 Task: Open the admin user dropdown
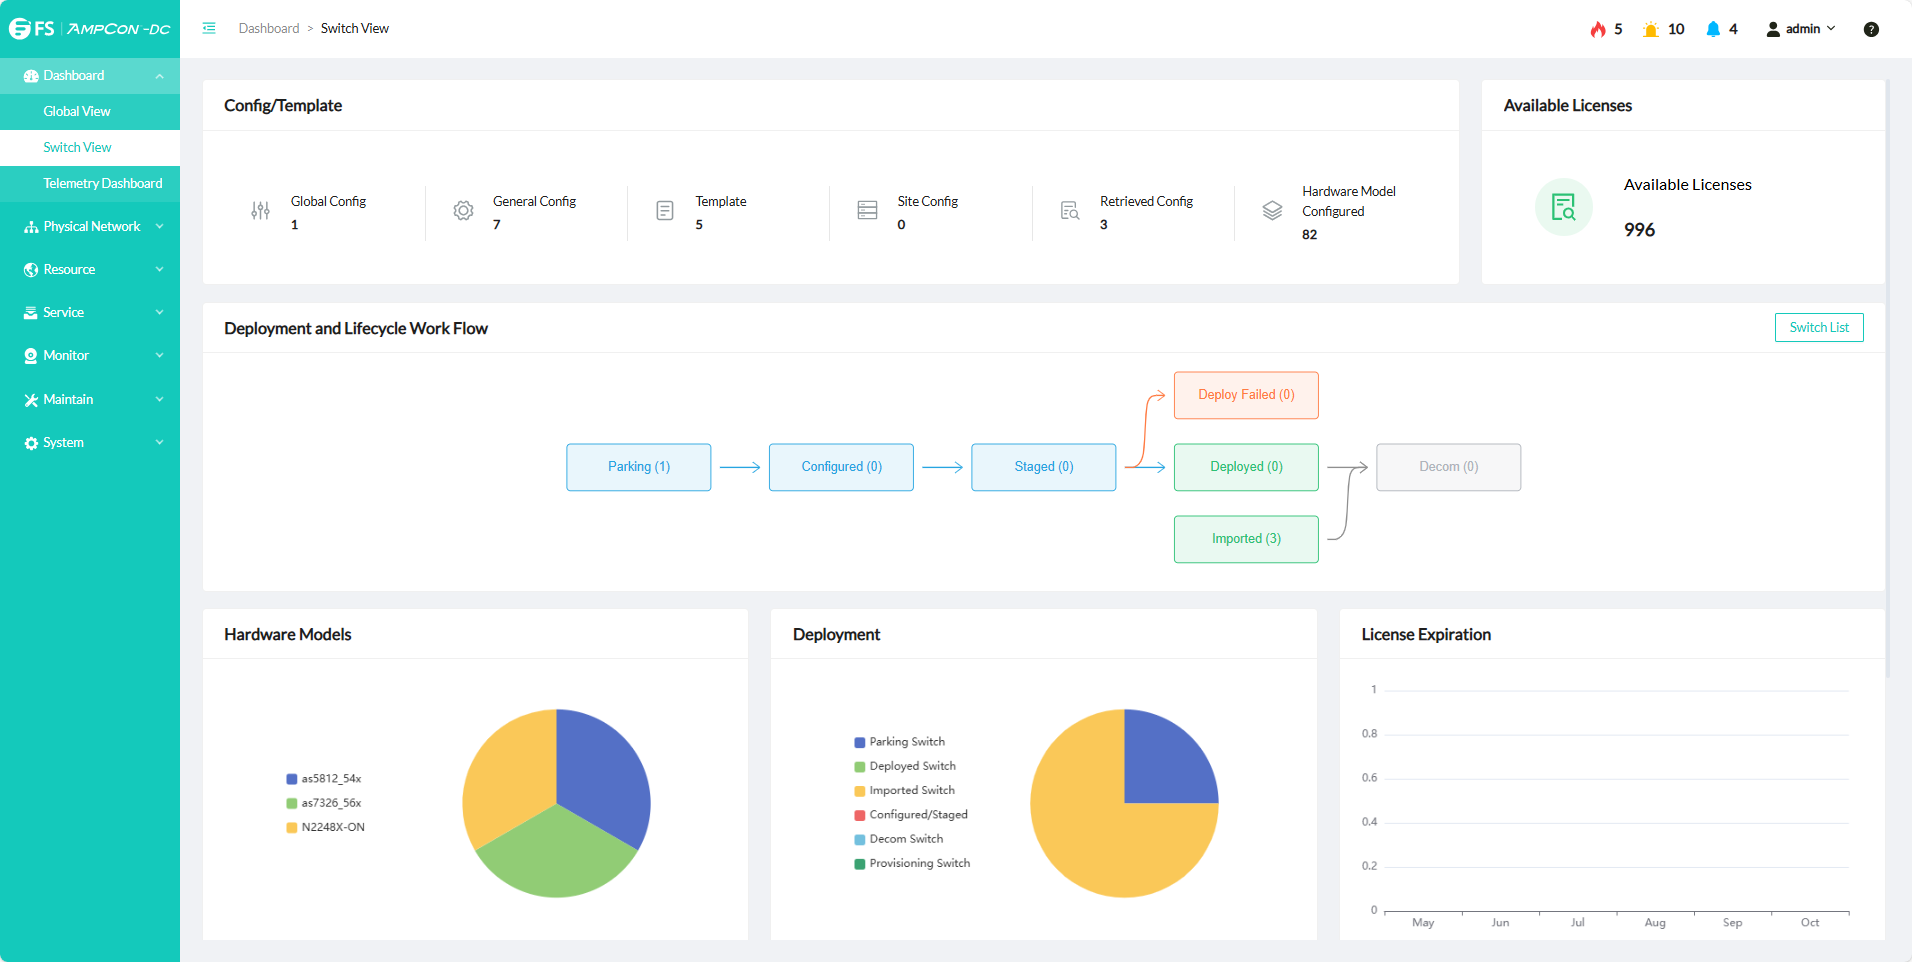(x=1802, y=29)
